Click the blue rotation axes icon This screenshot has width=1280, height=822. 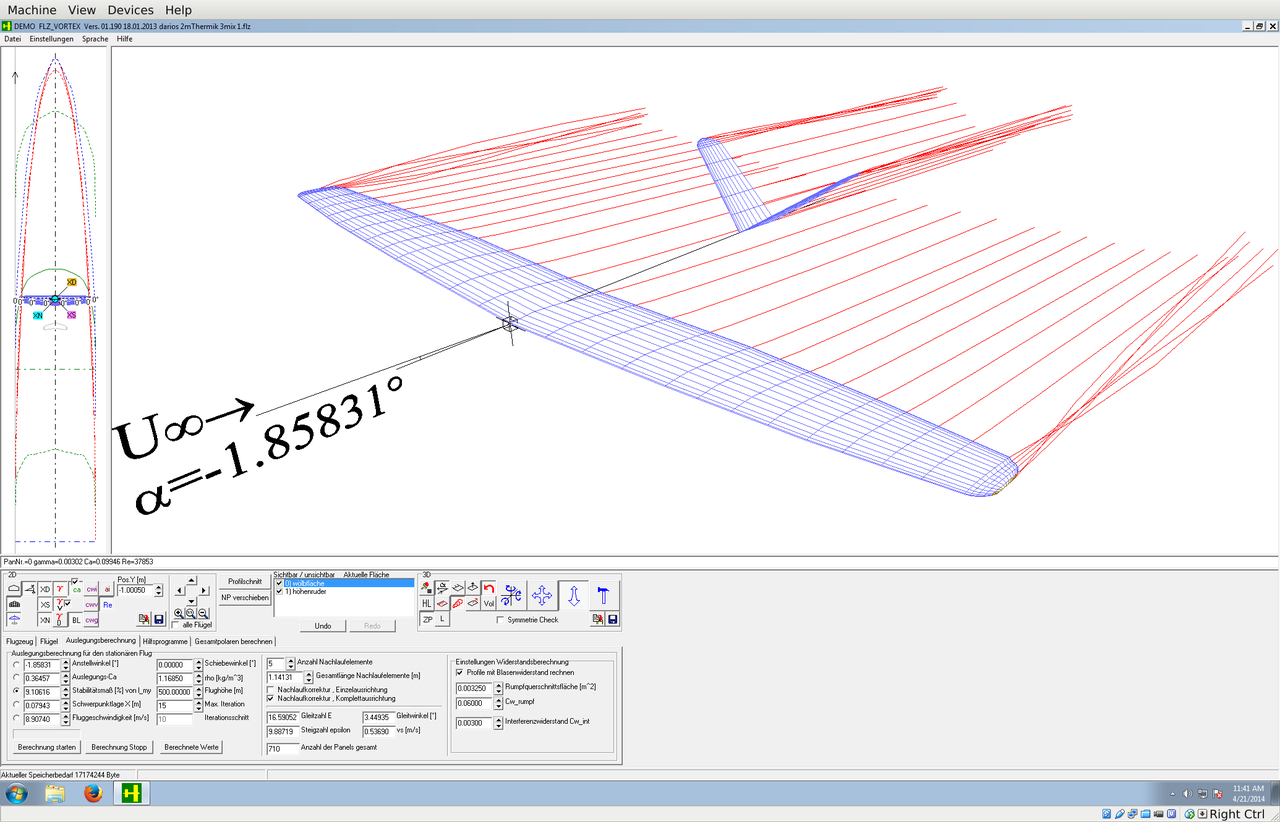coord(513,596)
